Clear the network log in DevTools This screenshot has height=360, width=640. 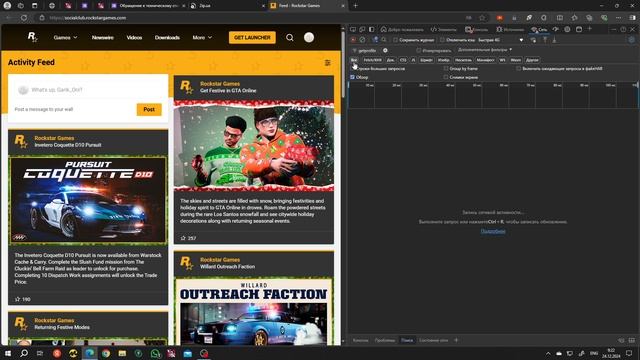(362, 40)
